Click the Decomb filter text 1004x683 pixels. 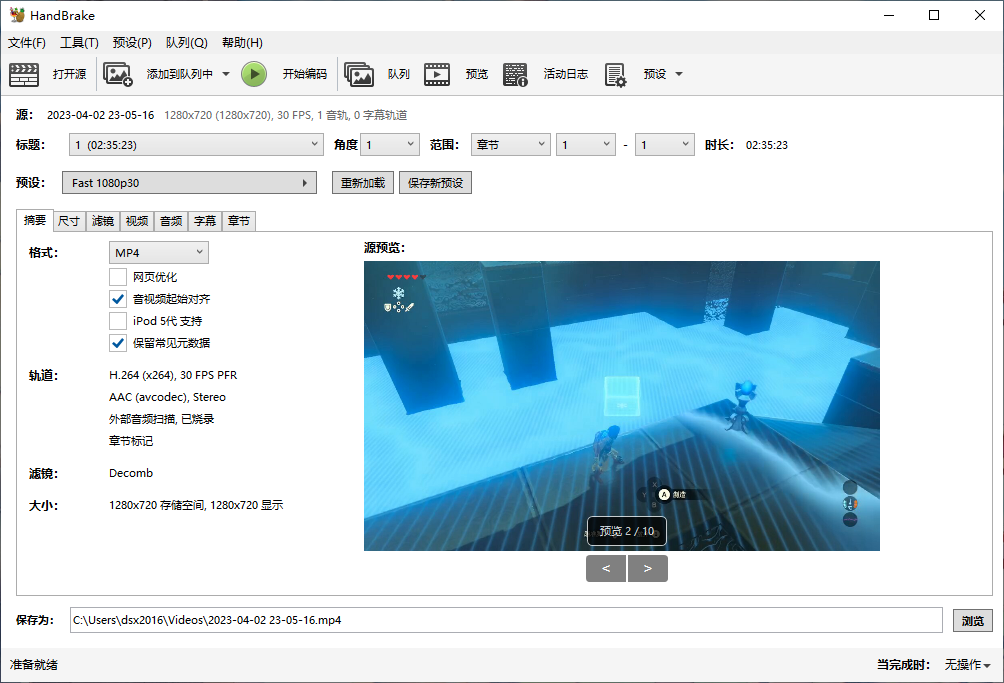click(131, 473)
